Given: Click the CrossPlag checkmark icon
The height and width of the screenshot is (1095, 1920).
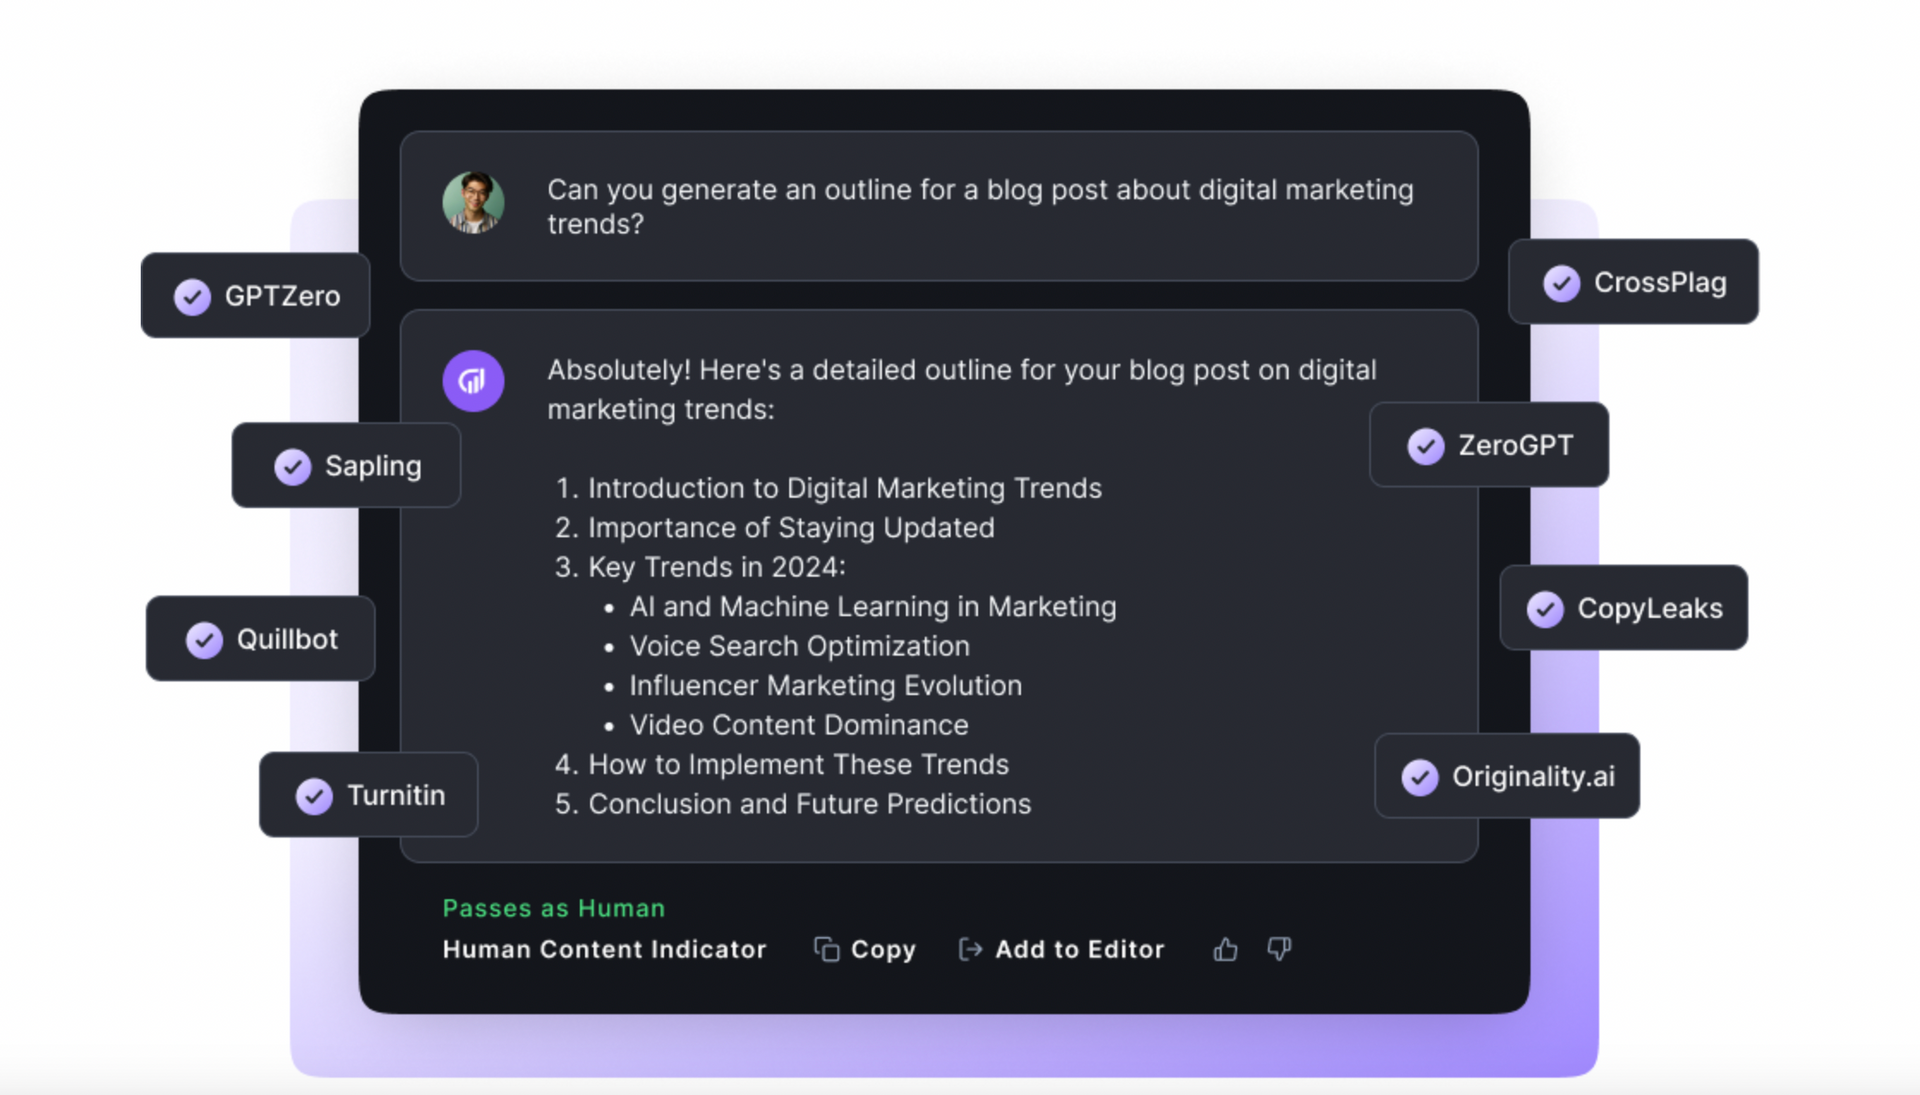Looking at the screenshot, I should [x=1561, y=283].
